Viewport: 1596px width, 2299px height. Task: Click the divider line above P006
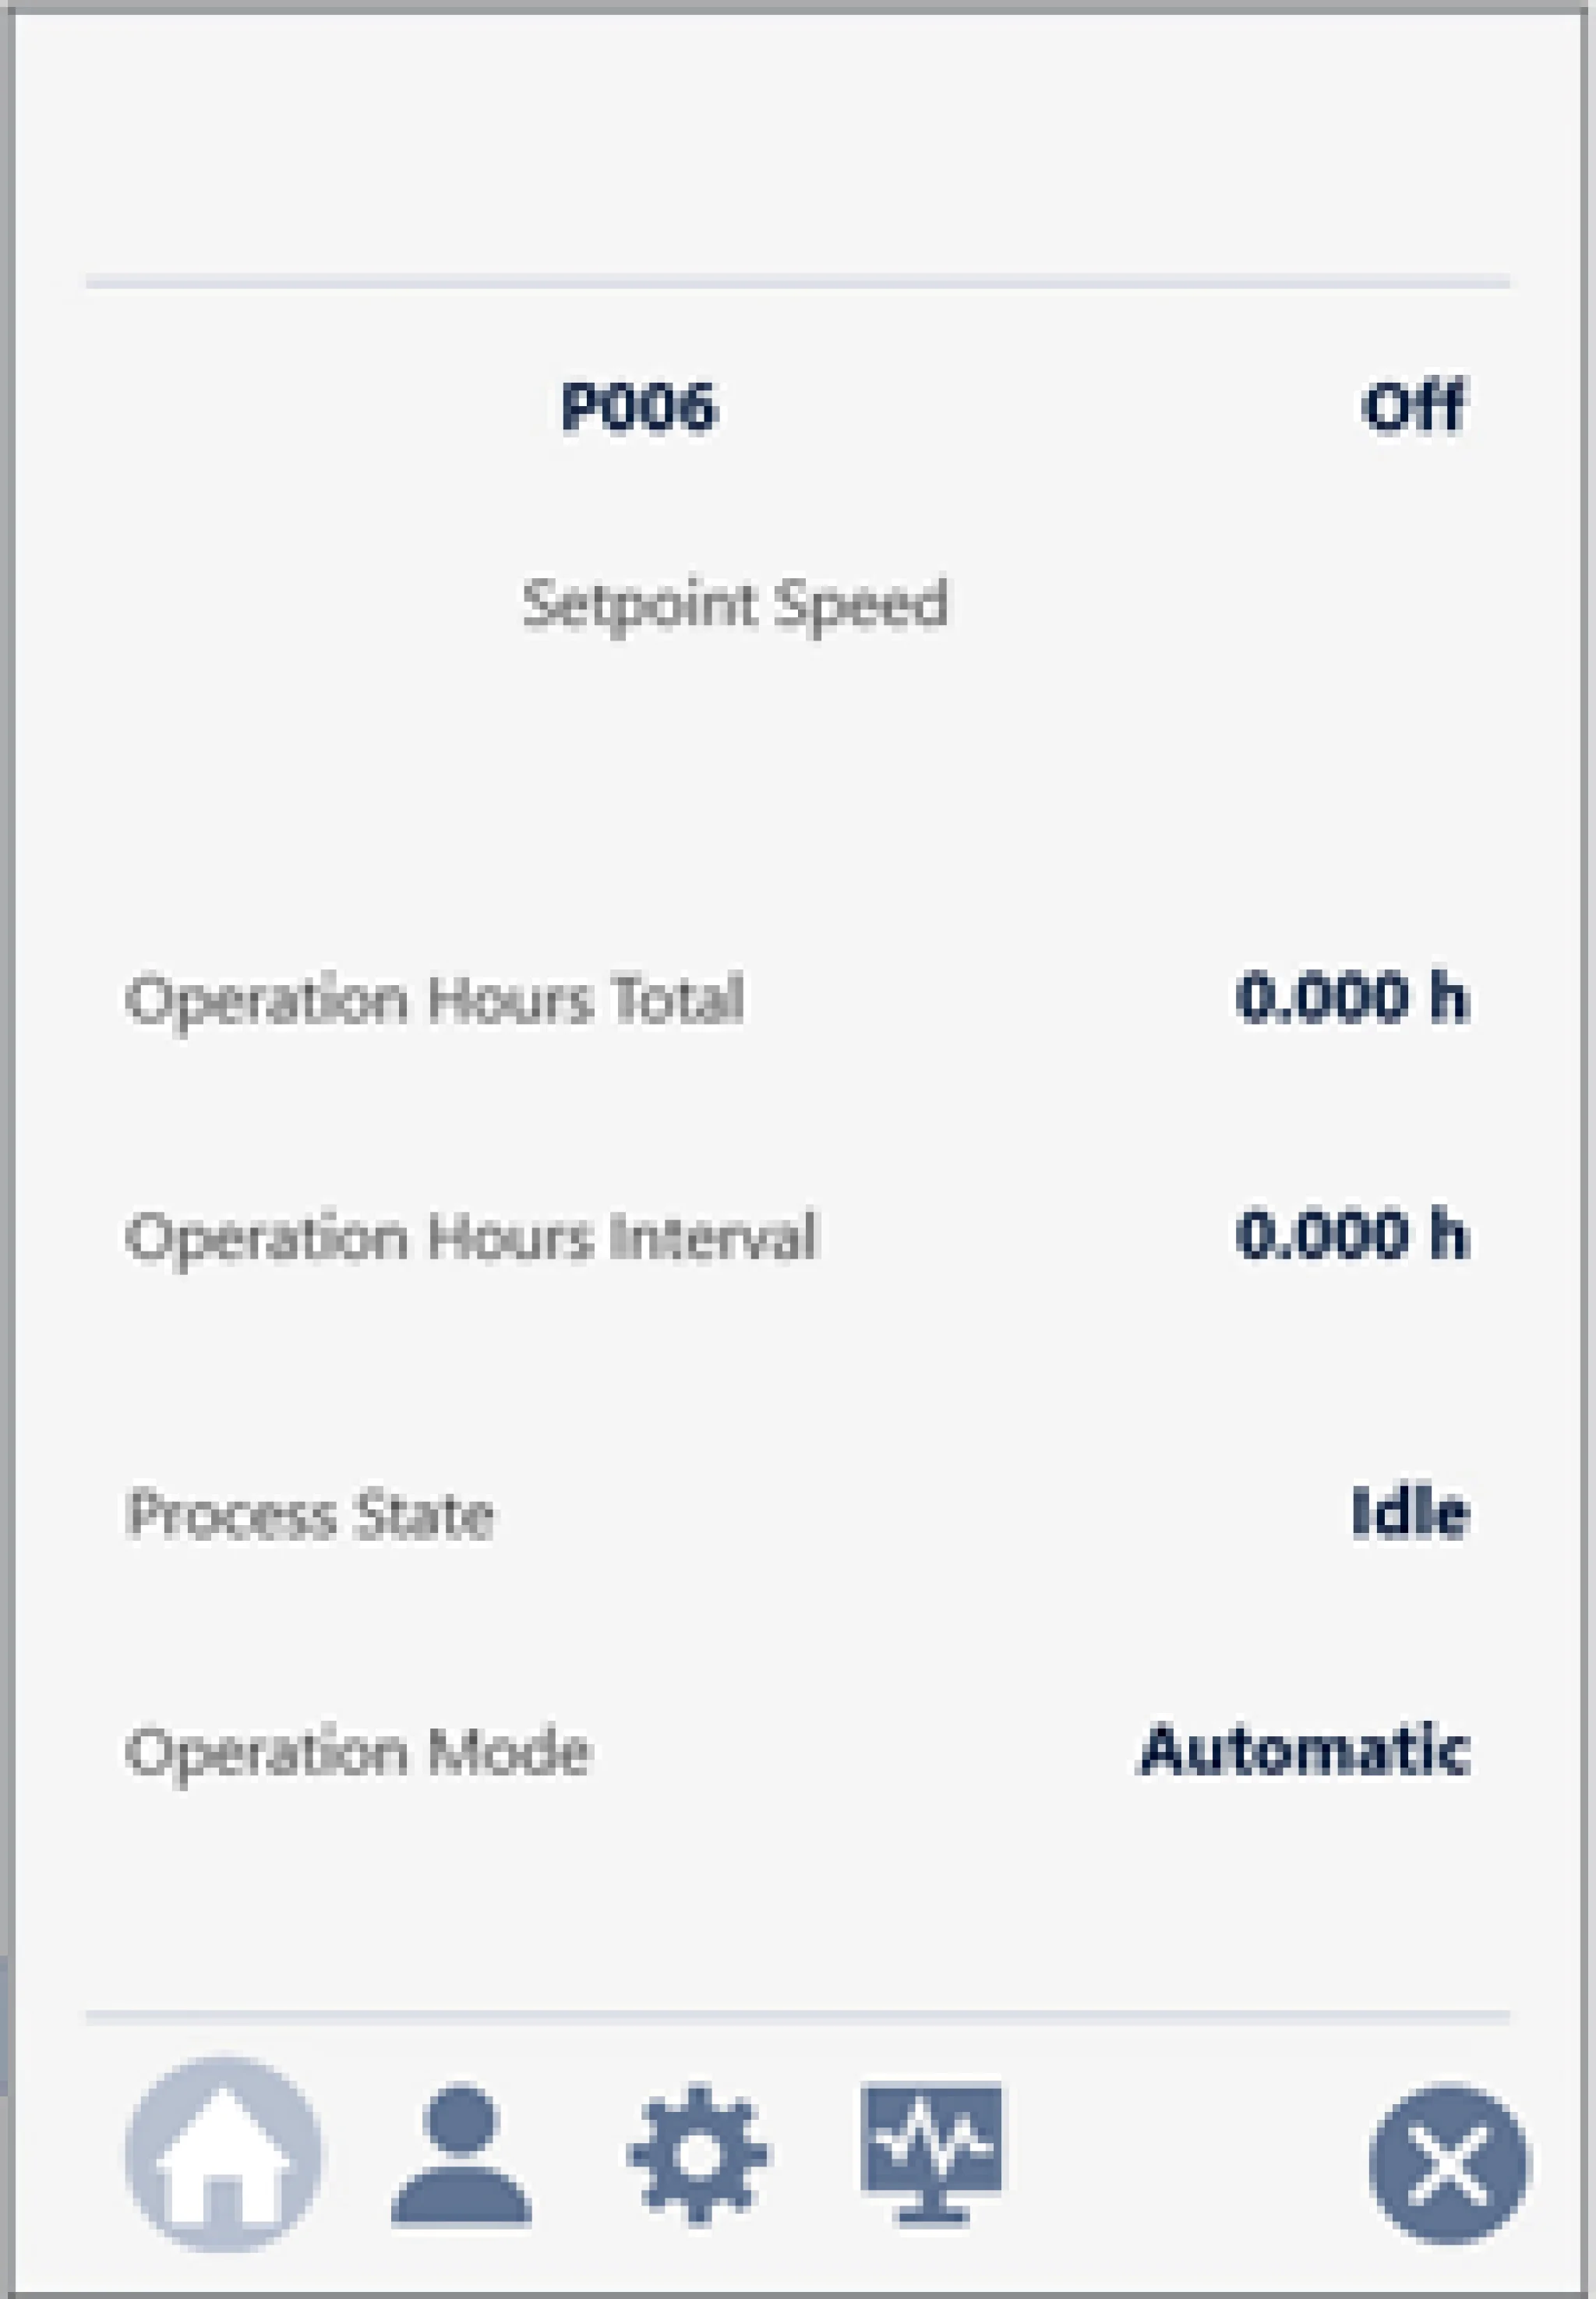[x=798, y=283]
